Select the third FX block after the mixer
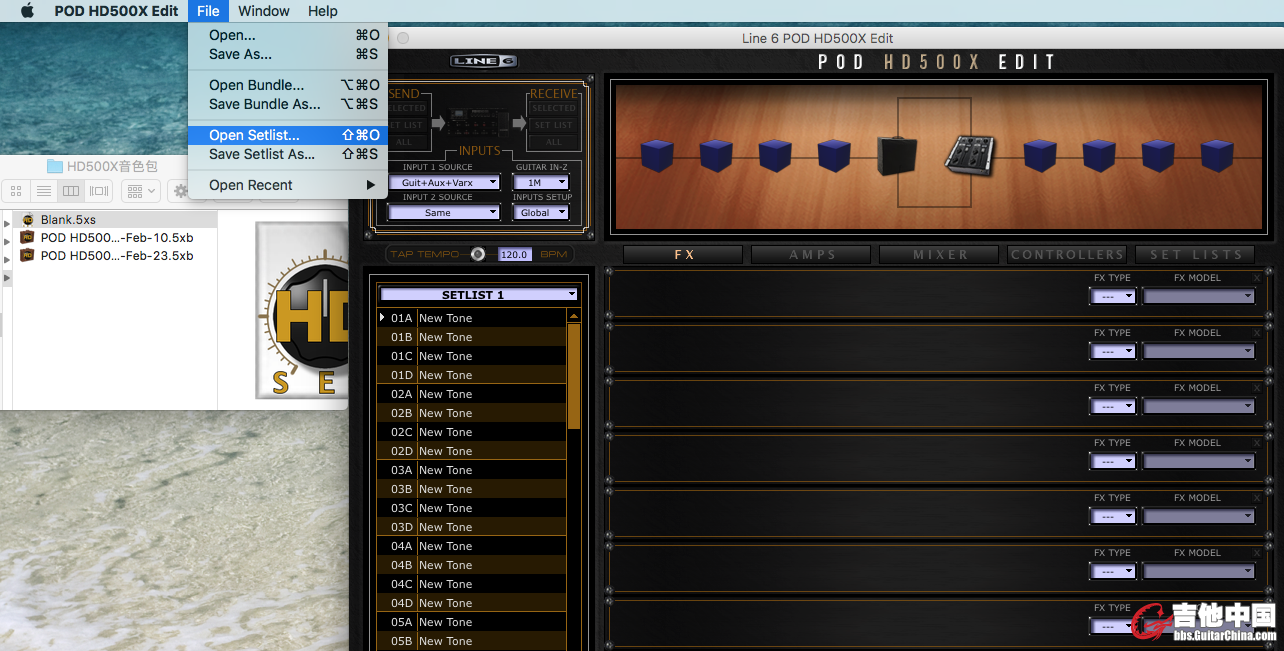Viewport: 1284px width, 651px height. pos(1158,157)
